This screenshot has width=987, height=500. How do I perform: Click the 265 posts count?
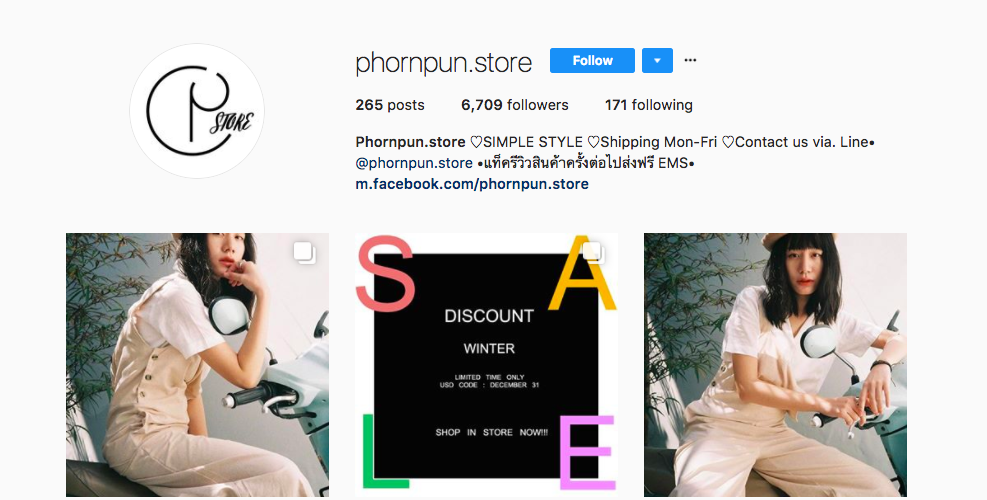(390, 105)
